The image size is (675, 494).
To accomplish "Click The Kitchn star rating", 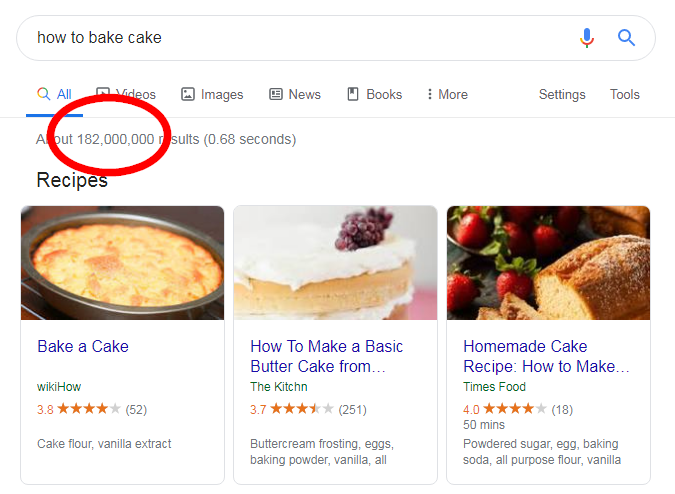I will [x=302, y=409].
